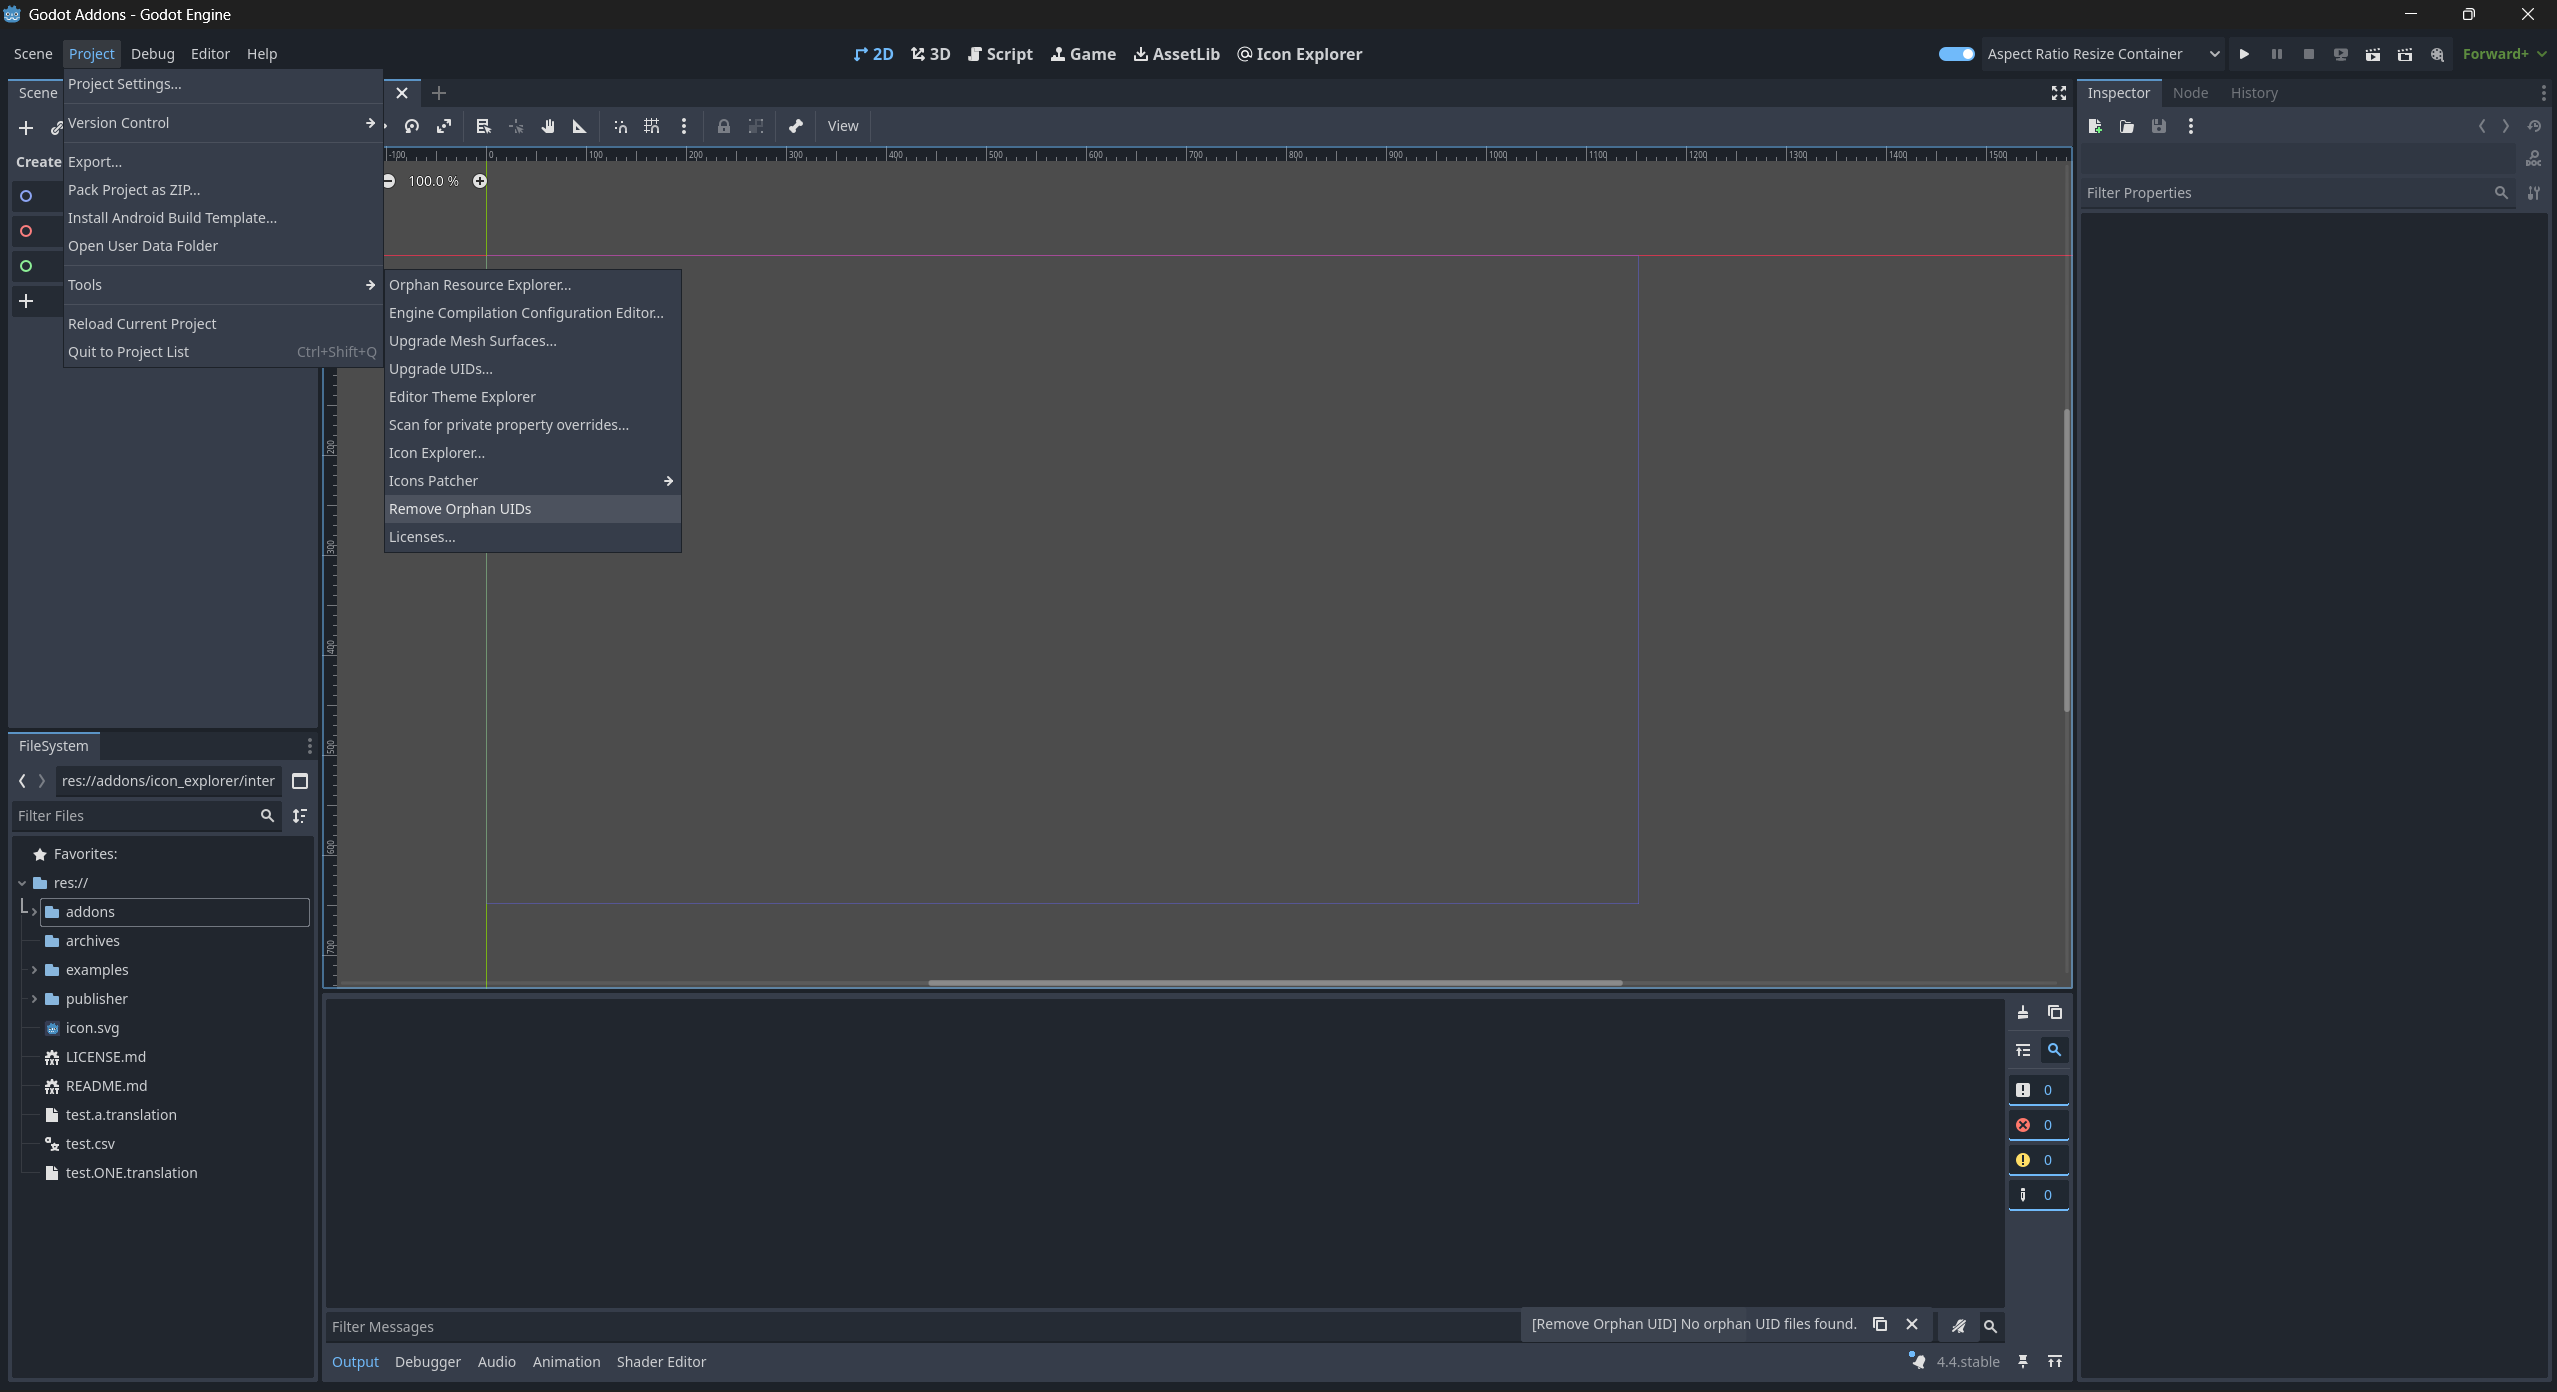
Task: Expand the addons folder
Action: [34, 912]
